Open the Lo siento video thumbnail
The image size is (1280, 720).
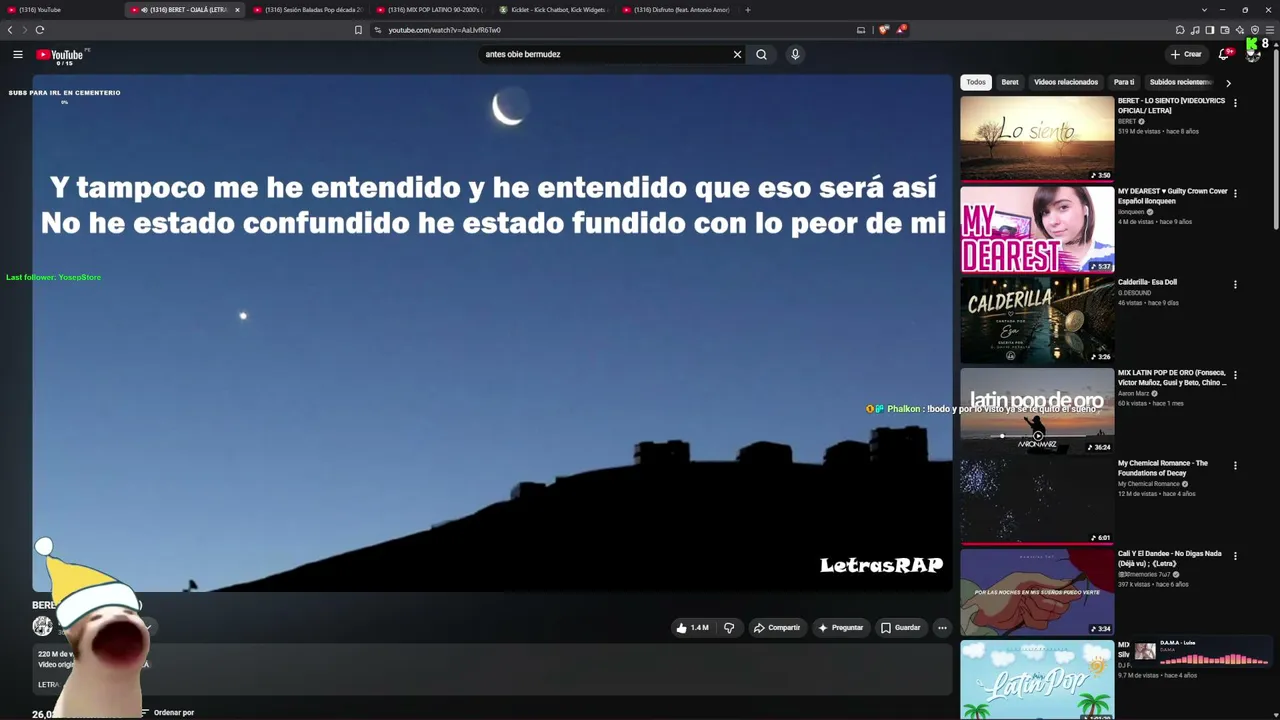[x=1037, y=139]
